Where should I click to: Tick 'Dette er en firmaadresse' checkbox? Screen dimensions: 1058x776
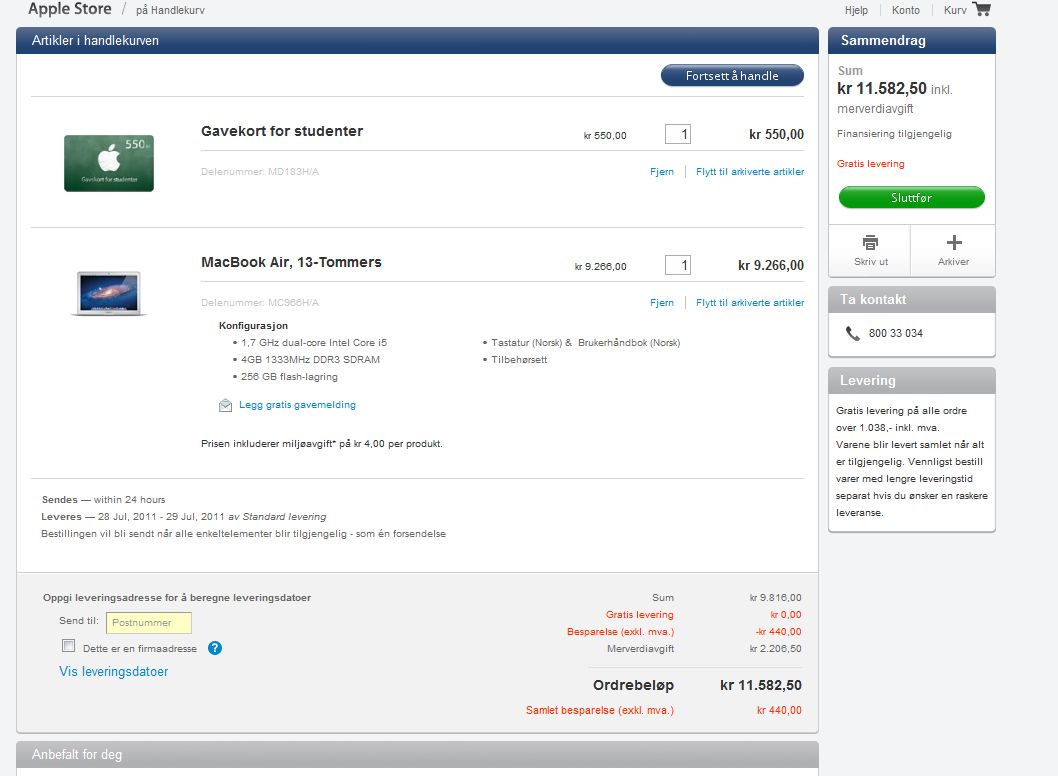[68, 646]
